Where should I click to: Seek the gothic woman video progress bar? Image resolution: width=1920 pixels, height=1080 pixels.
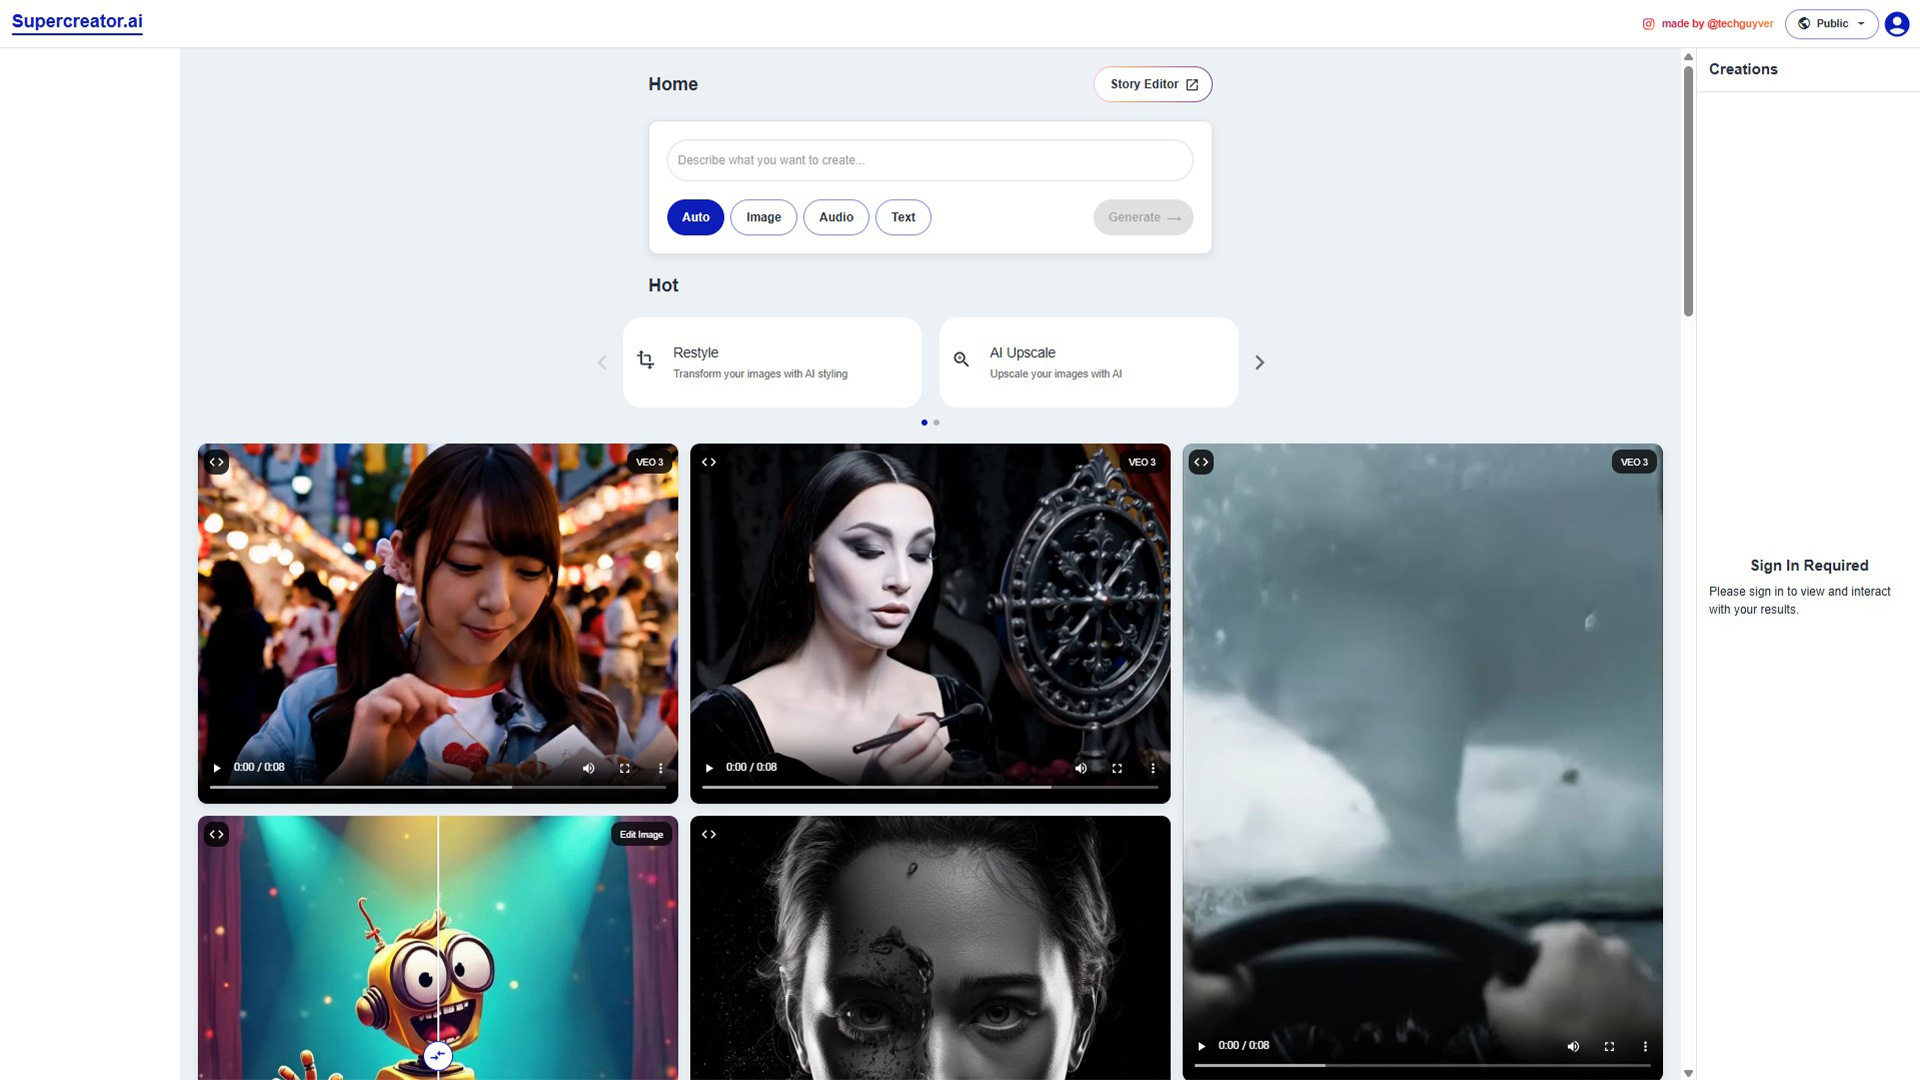pos(930,787)
